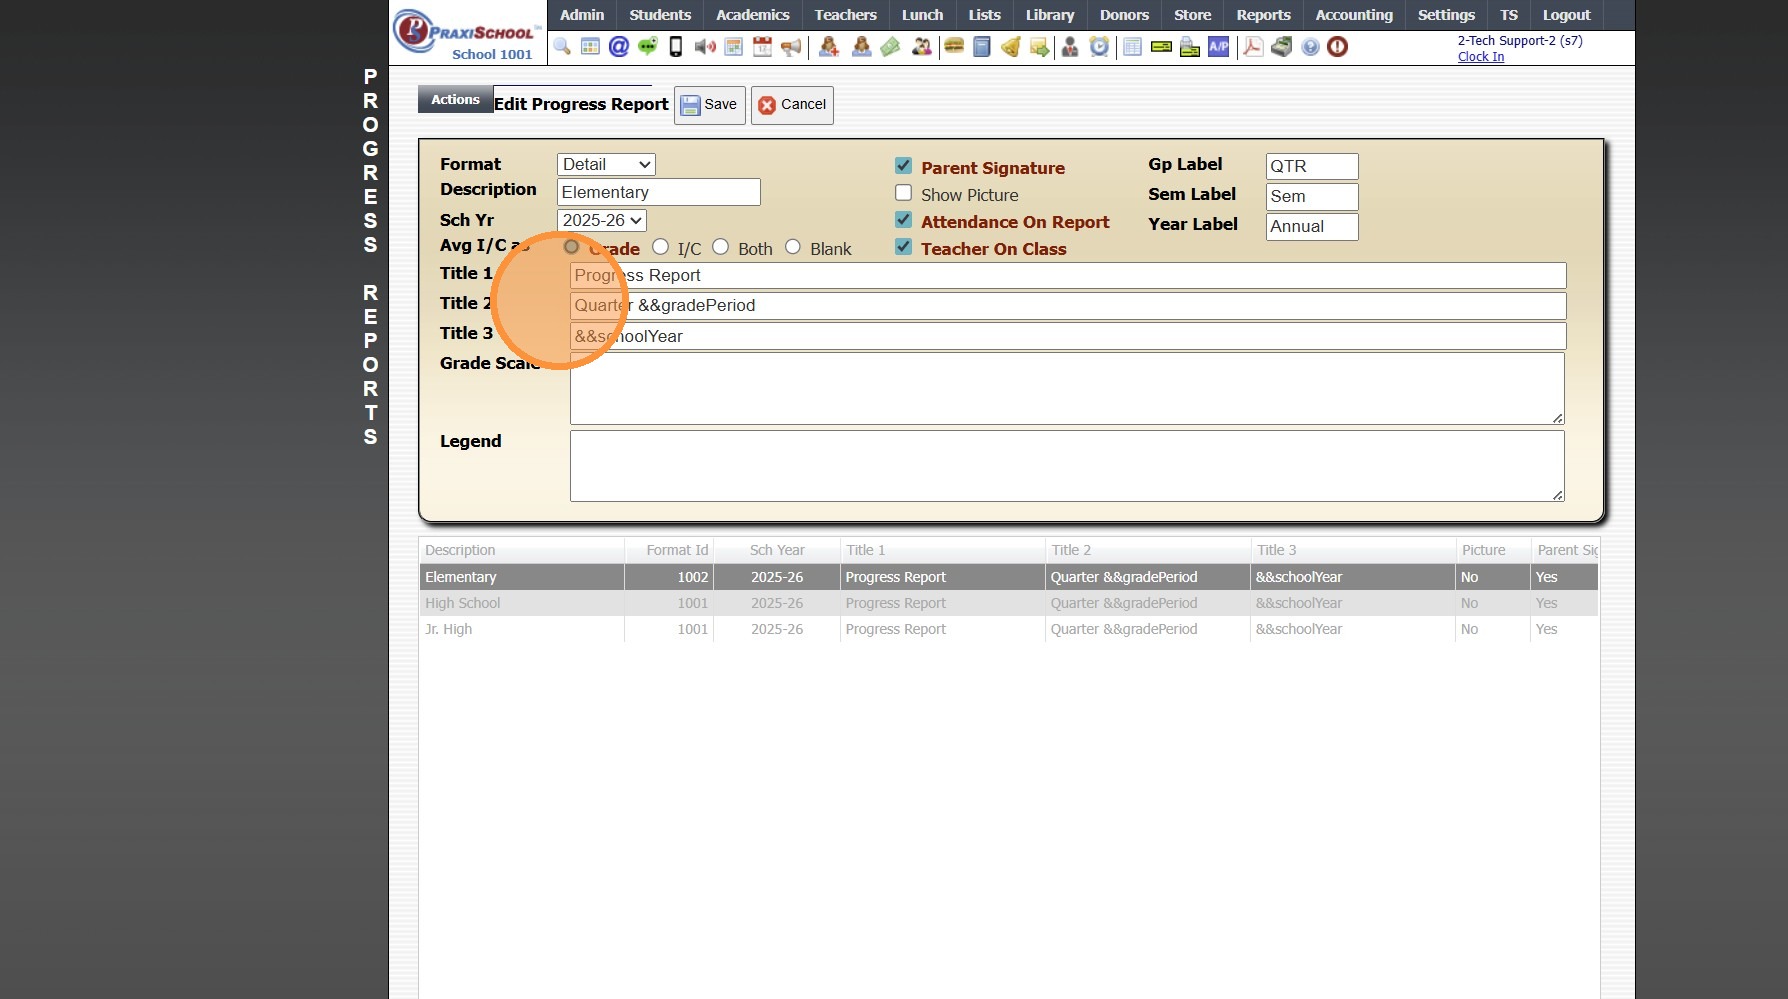Select the High School row
The image size is (1788, 999).
coord(1008,603)
